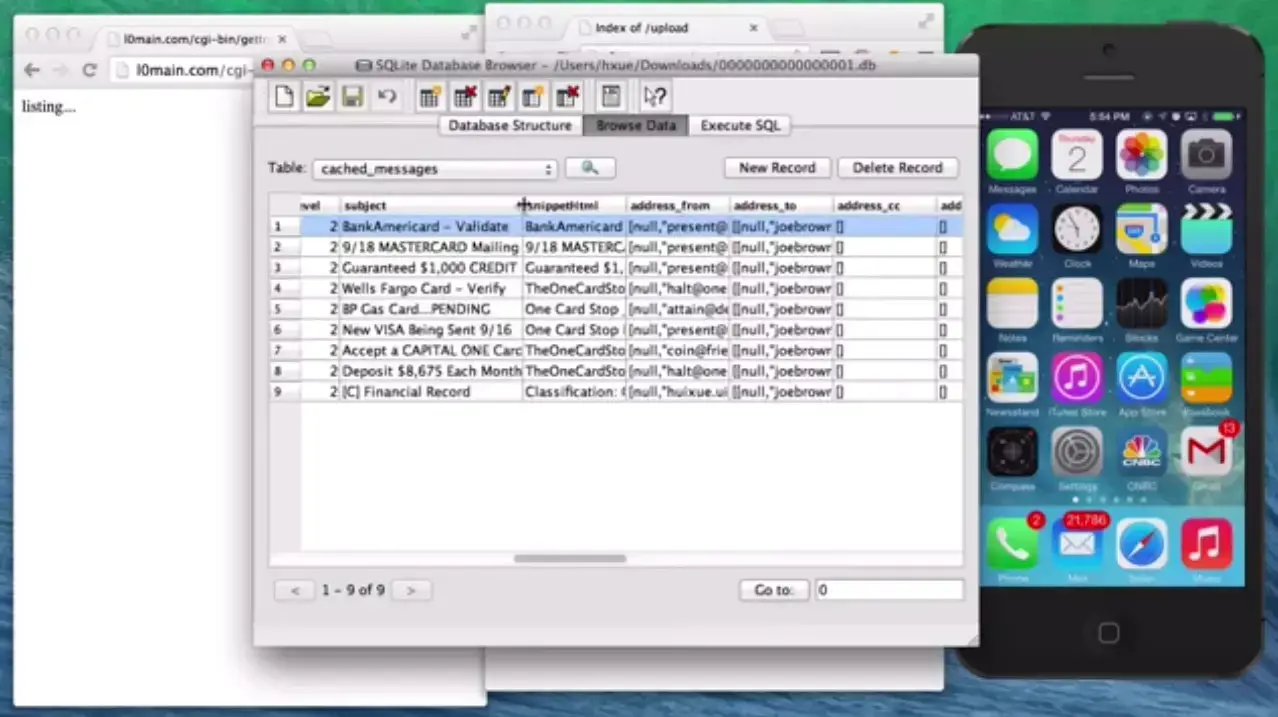Tap the App Store app on the iPhone
Viewport: 1278px width, 717px height.
1141,378
